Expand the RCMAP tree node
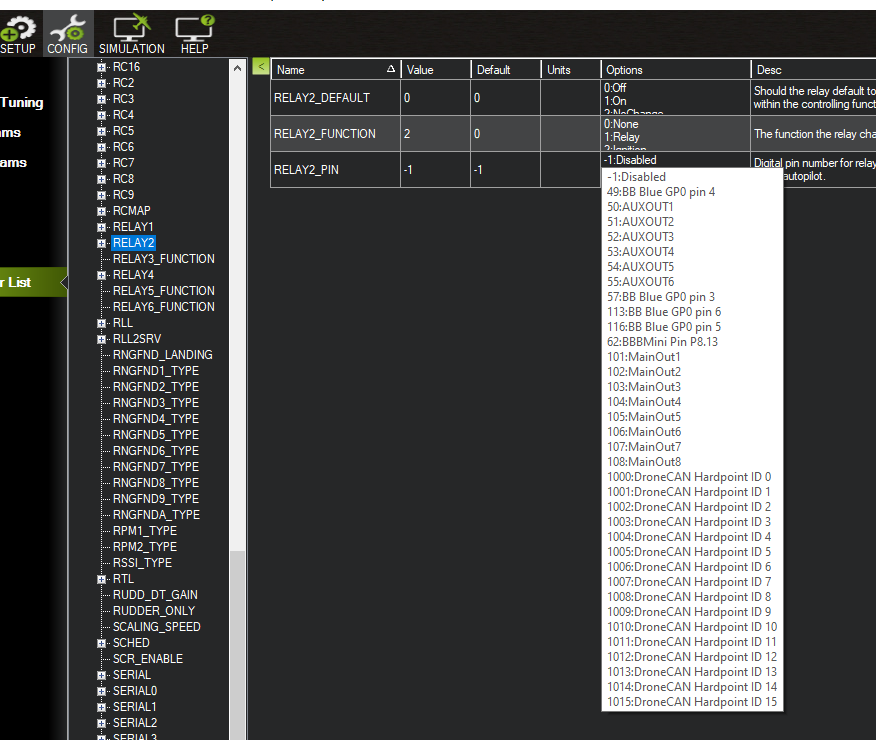The width and height of the screenshot is (876, 740). point(102,211)
